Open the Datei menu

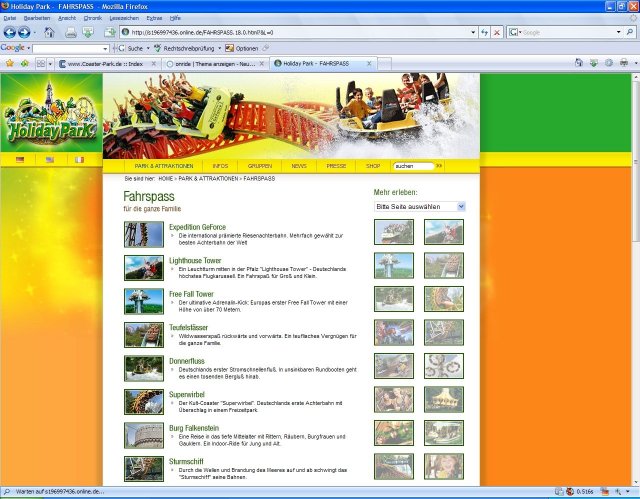(10, 18)
